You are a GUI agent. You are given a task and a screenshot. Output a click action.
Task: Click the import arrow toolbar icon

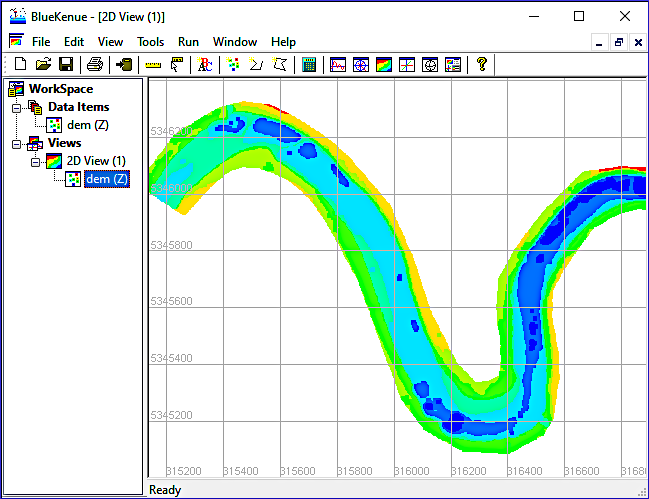pyautogui.click(x=124, y=65)
